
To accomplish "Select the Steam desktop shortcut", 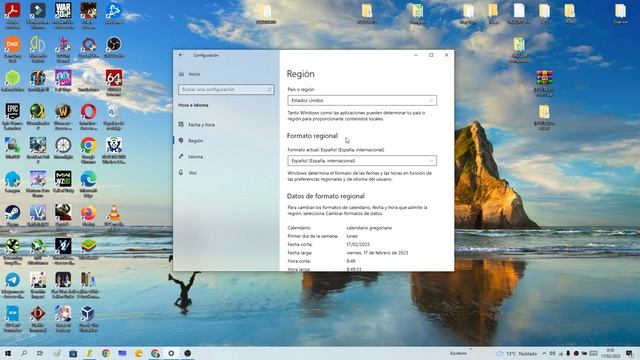I will [13, 216].
